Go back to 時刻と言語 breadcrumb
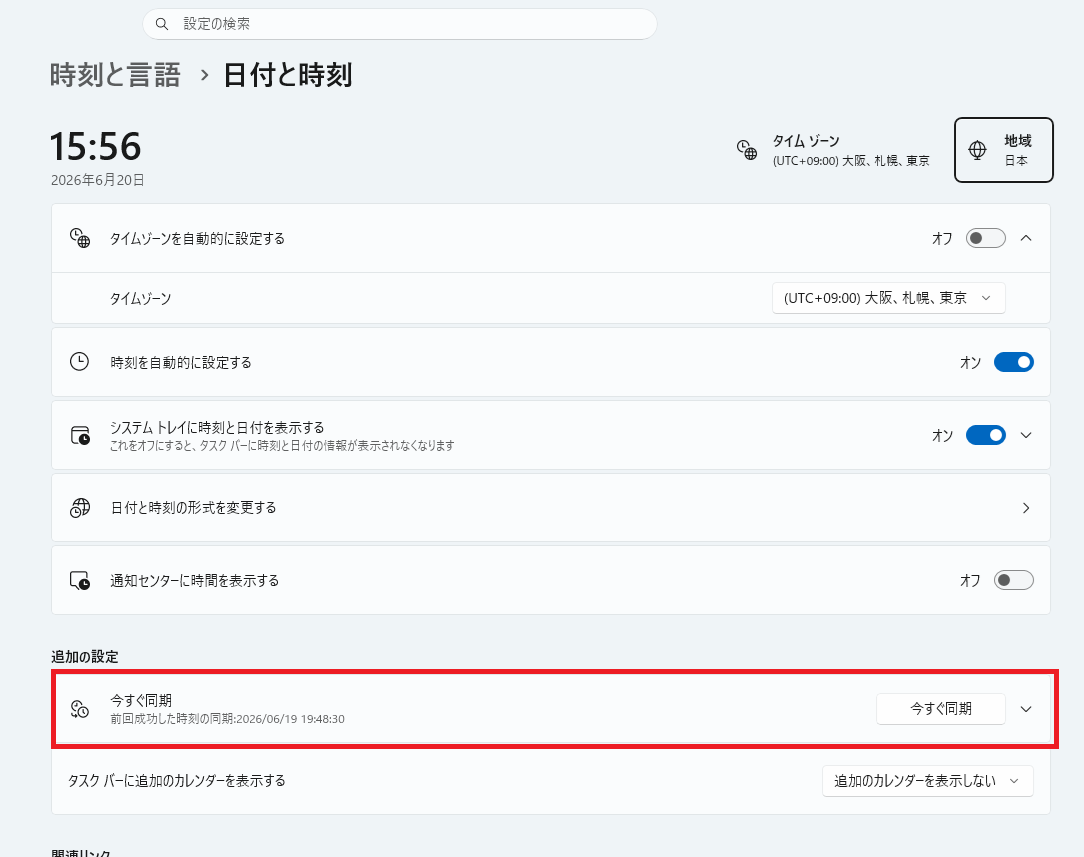1084x857 pixels. [x=115, y=75]
